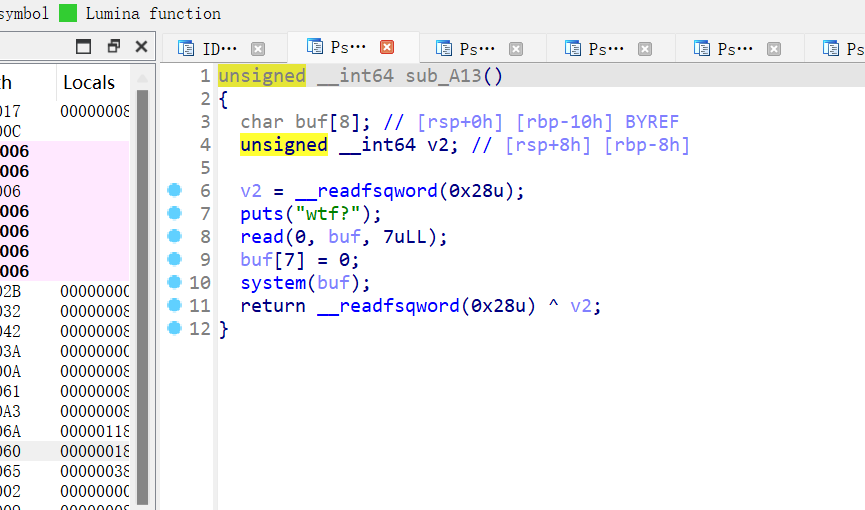The width and height of the screenshot is (865, 510).
Task: Click the Locals column header
Action: [x=89, y=83]
